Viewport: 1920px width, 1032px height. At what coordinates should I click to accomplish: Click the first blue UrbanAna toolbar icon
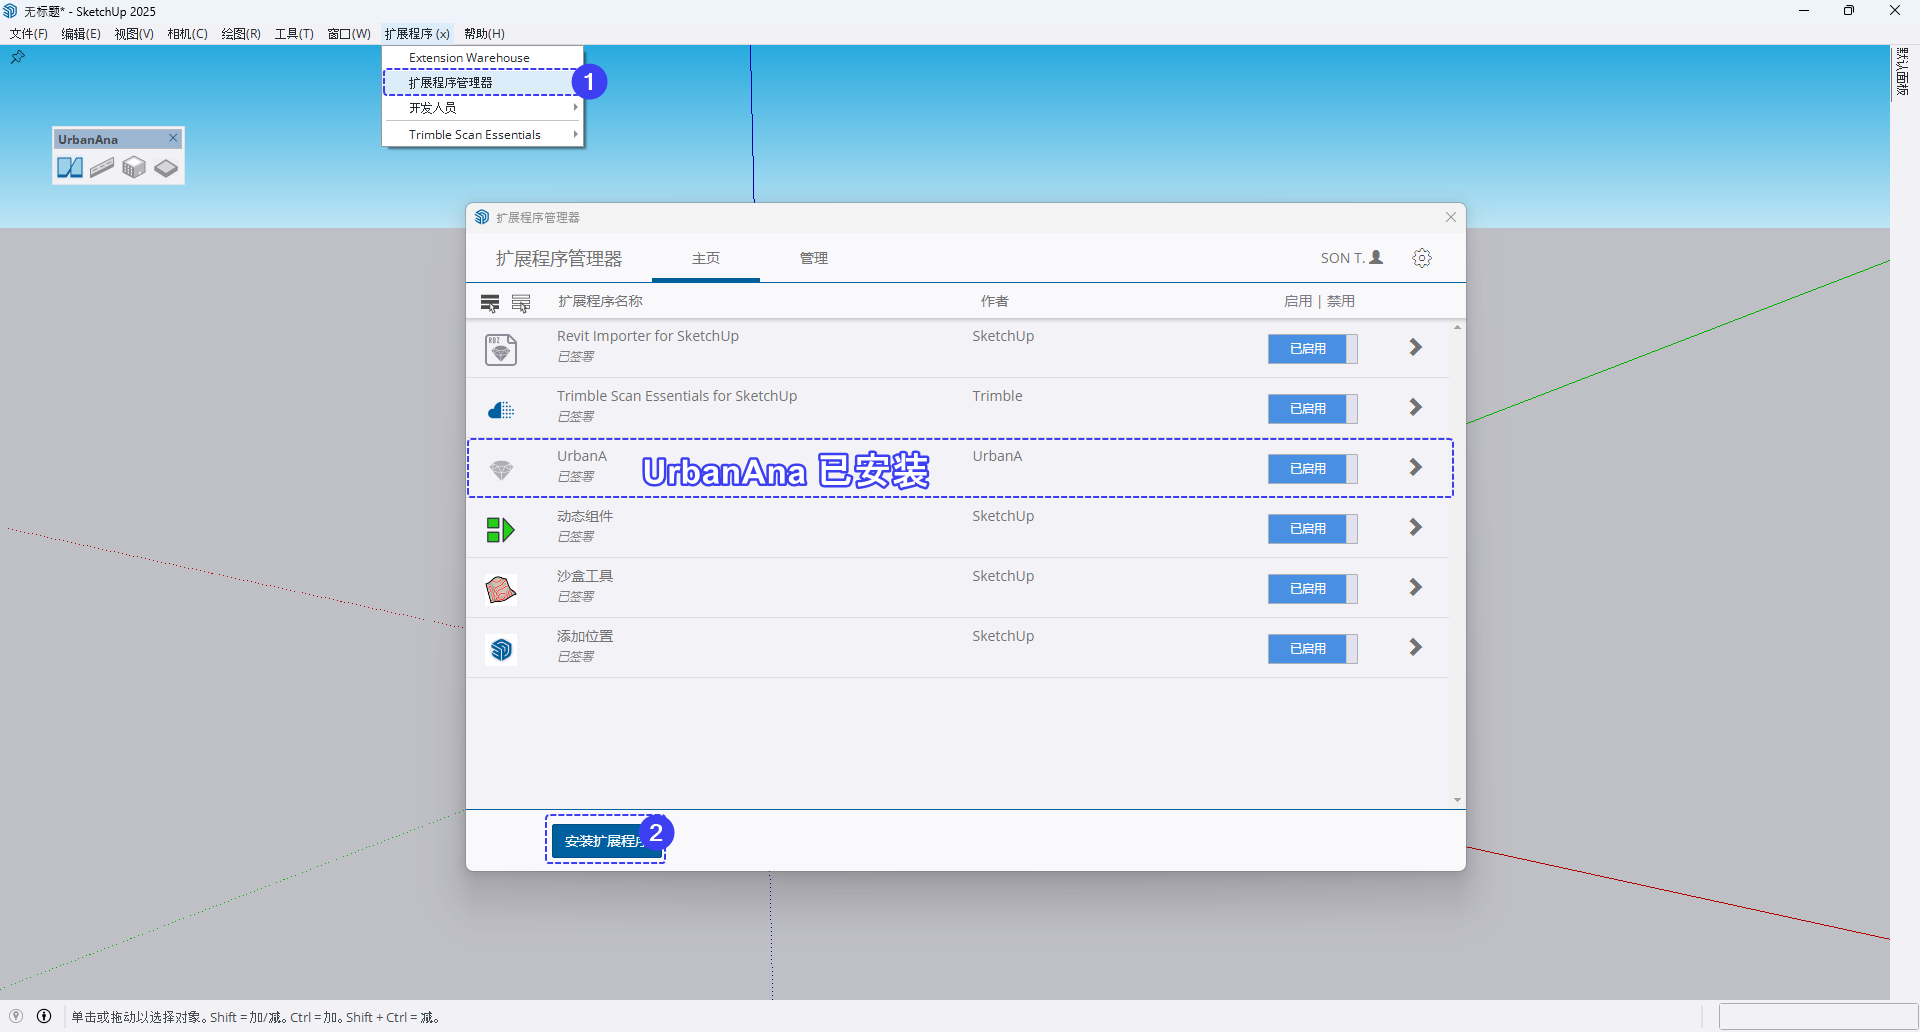(x=70, y=168)
